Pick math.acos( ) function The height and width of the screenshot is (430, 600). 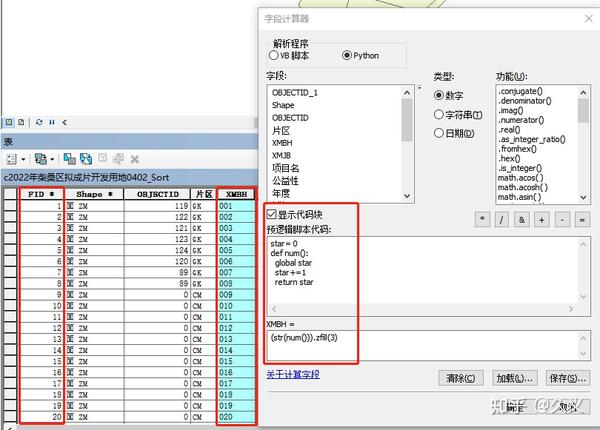[x=520, y=178]
